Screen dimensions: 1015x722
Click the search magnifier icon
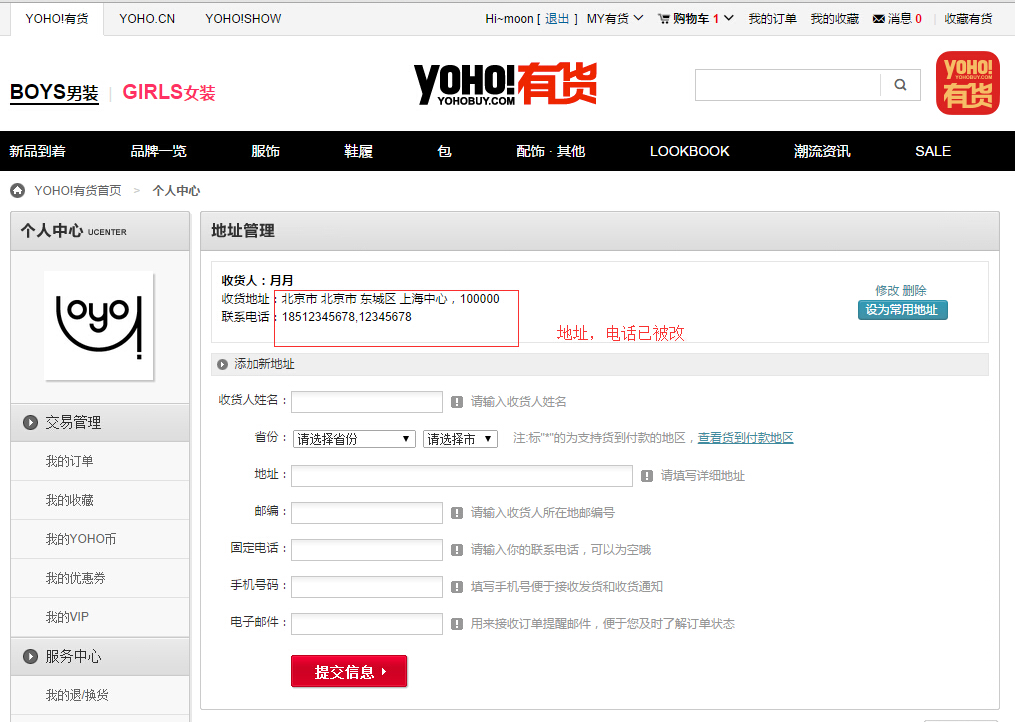point(900,85)
